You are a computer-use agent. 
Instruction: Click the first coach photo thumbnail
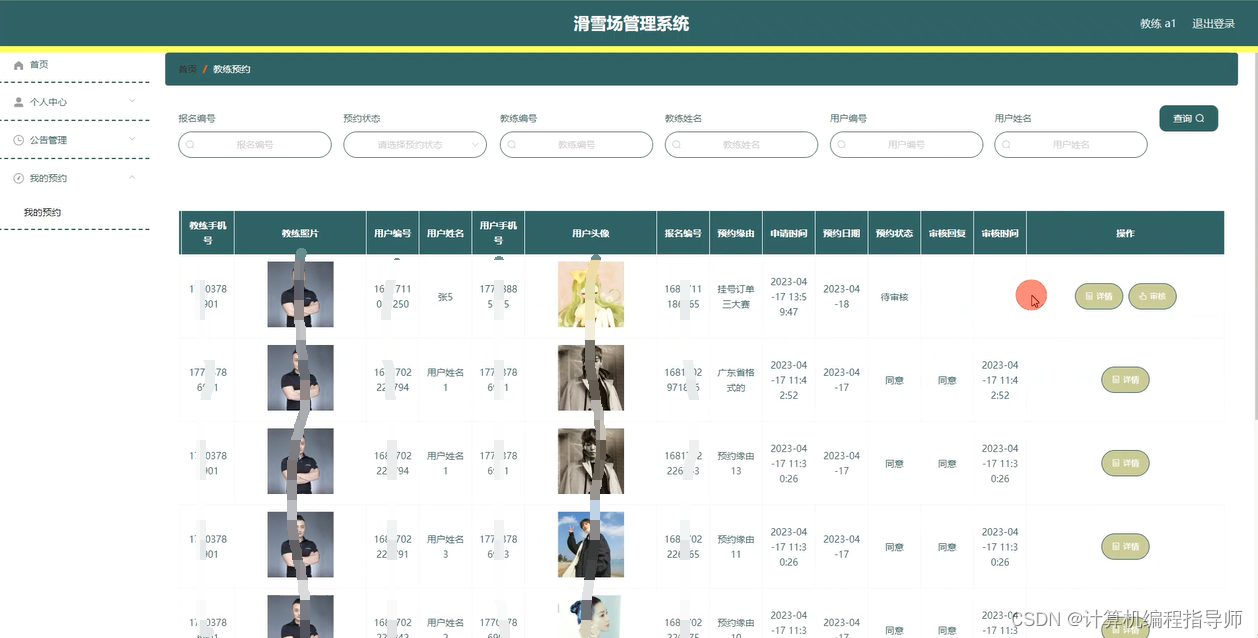(x=300, y=294)
